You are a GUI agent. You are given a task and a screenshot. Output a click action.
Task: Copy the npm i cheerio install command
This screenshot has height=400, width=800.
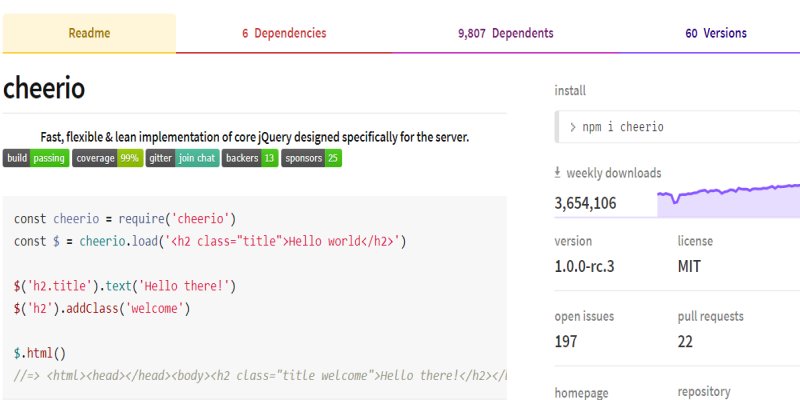coord(677,127)
